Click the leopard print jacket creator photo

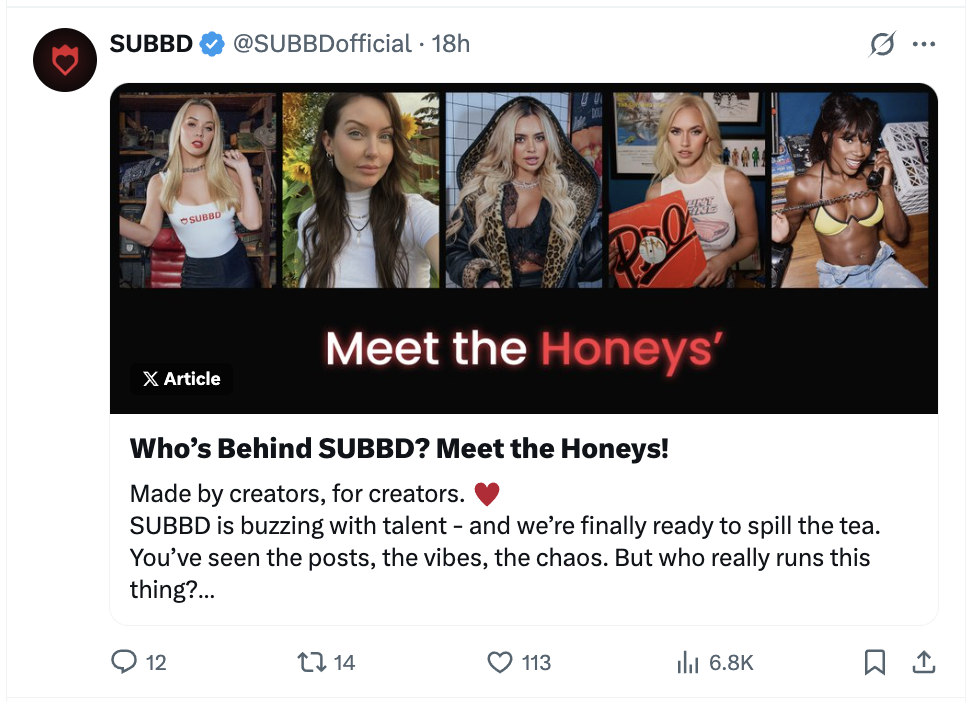point(525,190)
